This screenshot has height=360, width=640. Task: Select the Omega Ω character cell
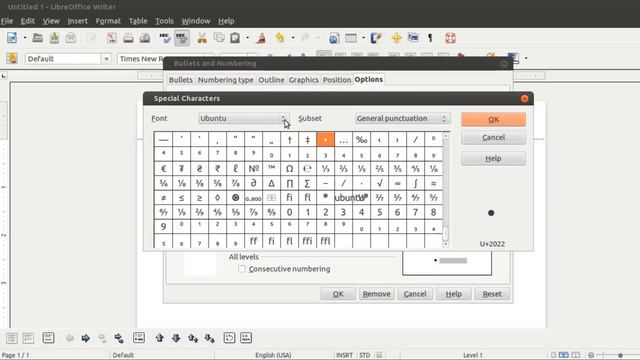(289, 169)
